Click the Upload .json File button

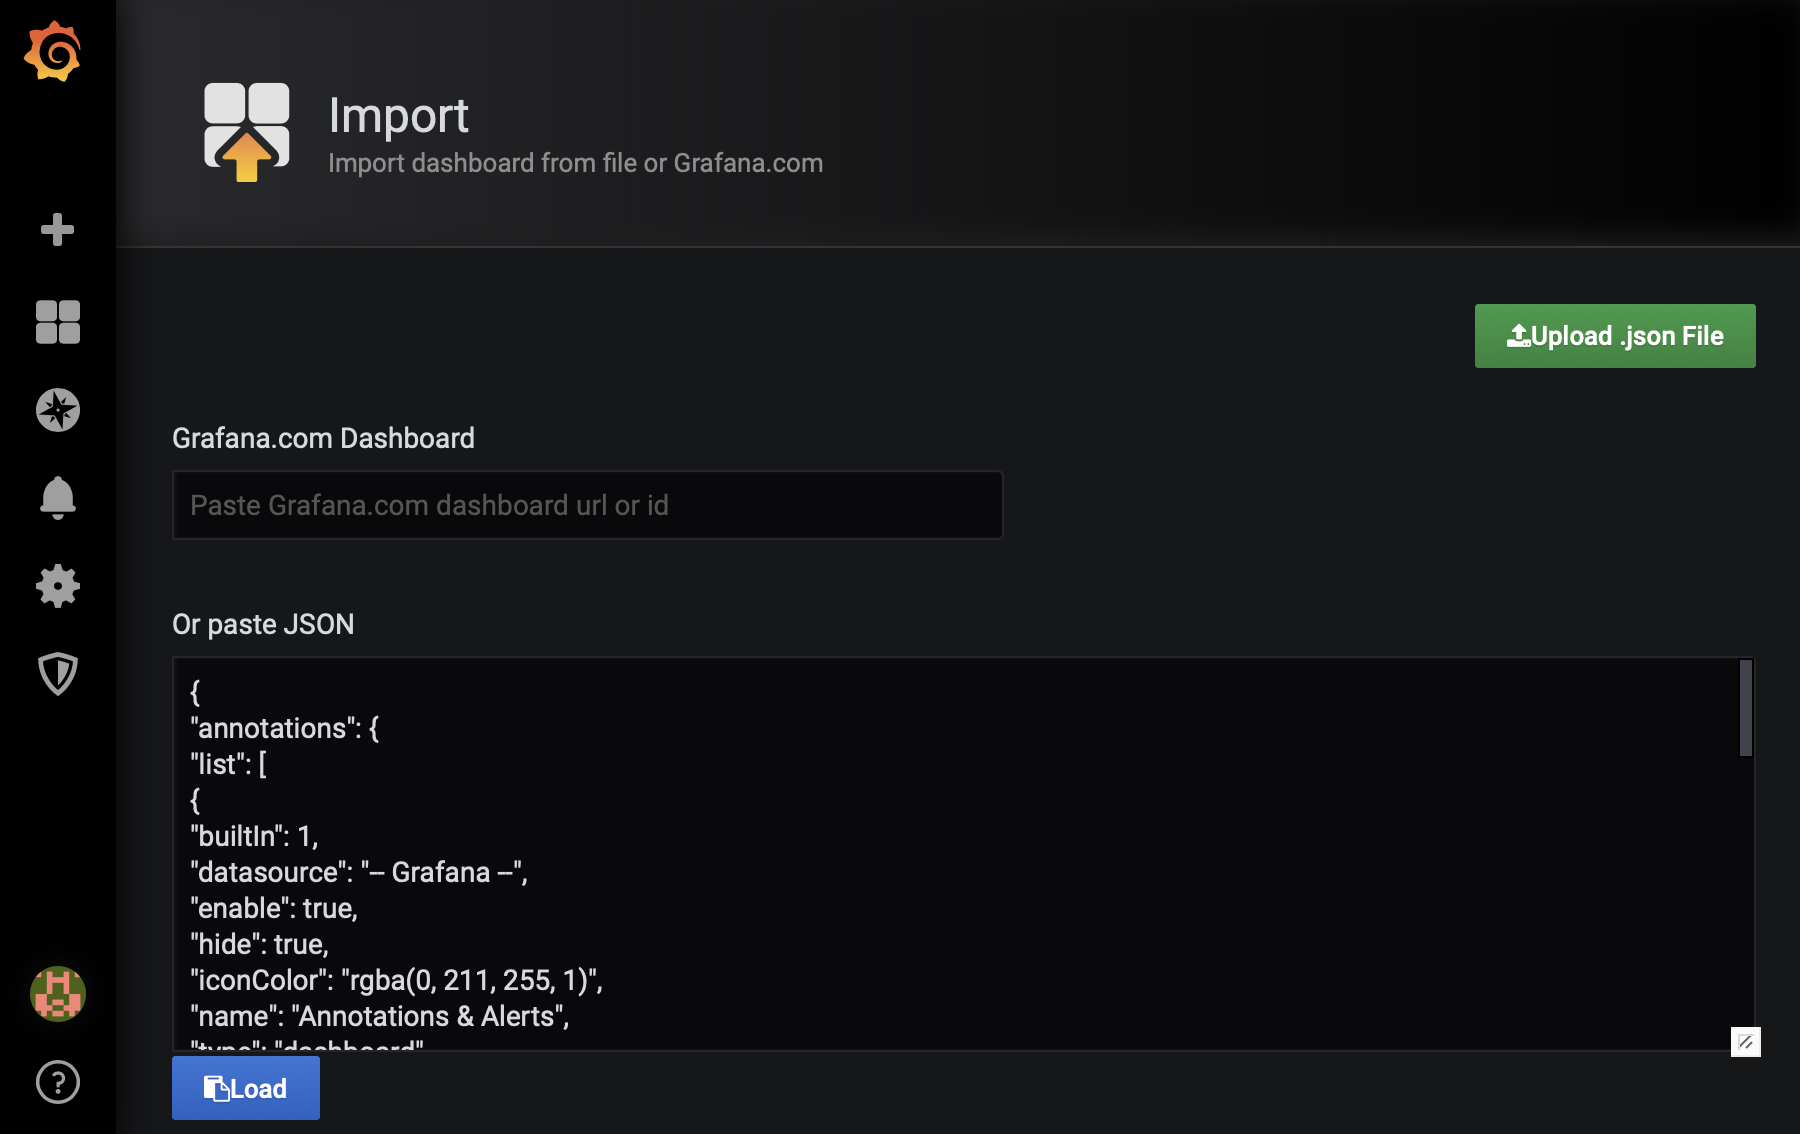pos(1614,335)
